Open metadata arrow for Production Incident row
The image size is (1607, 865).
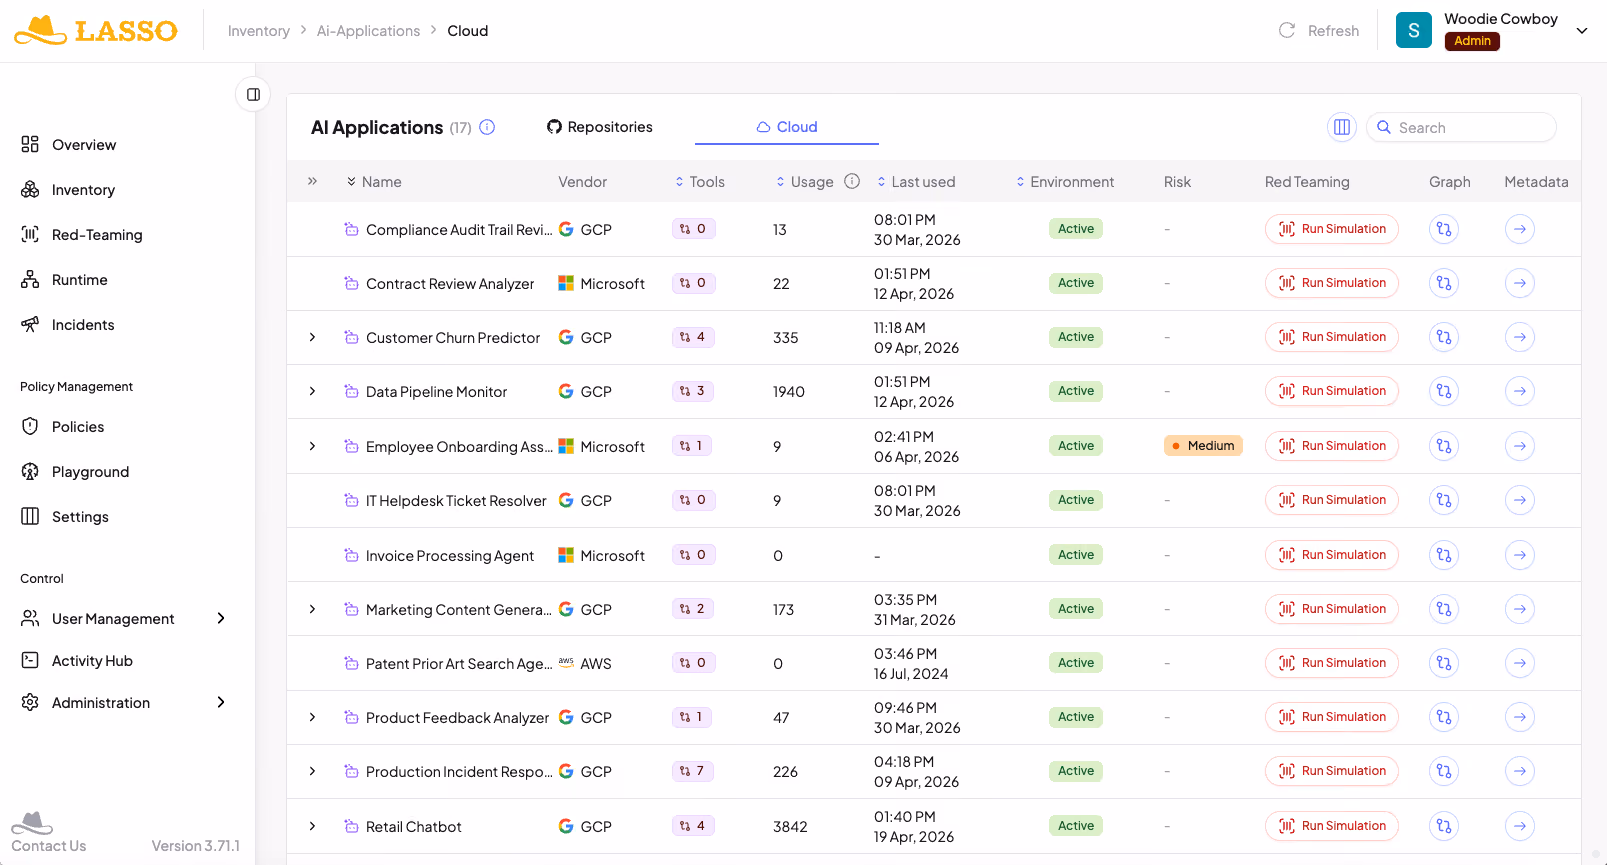(x=1519, y=771)
